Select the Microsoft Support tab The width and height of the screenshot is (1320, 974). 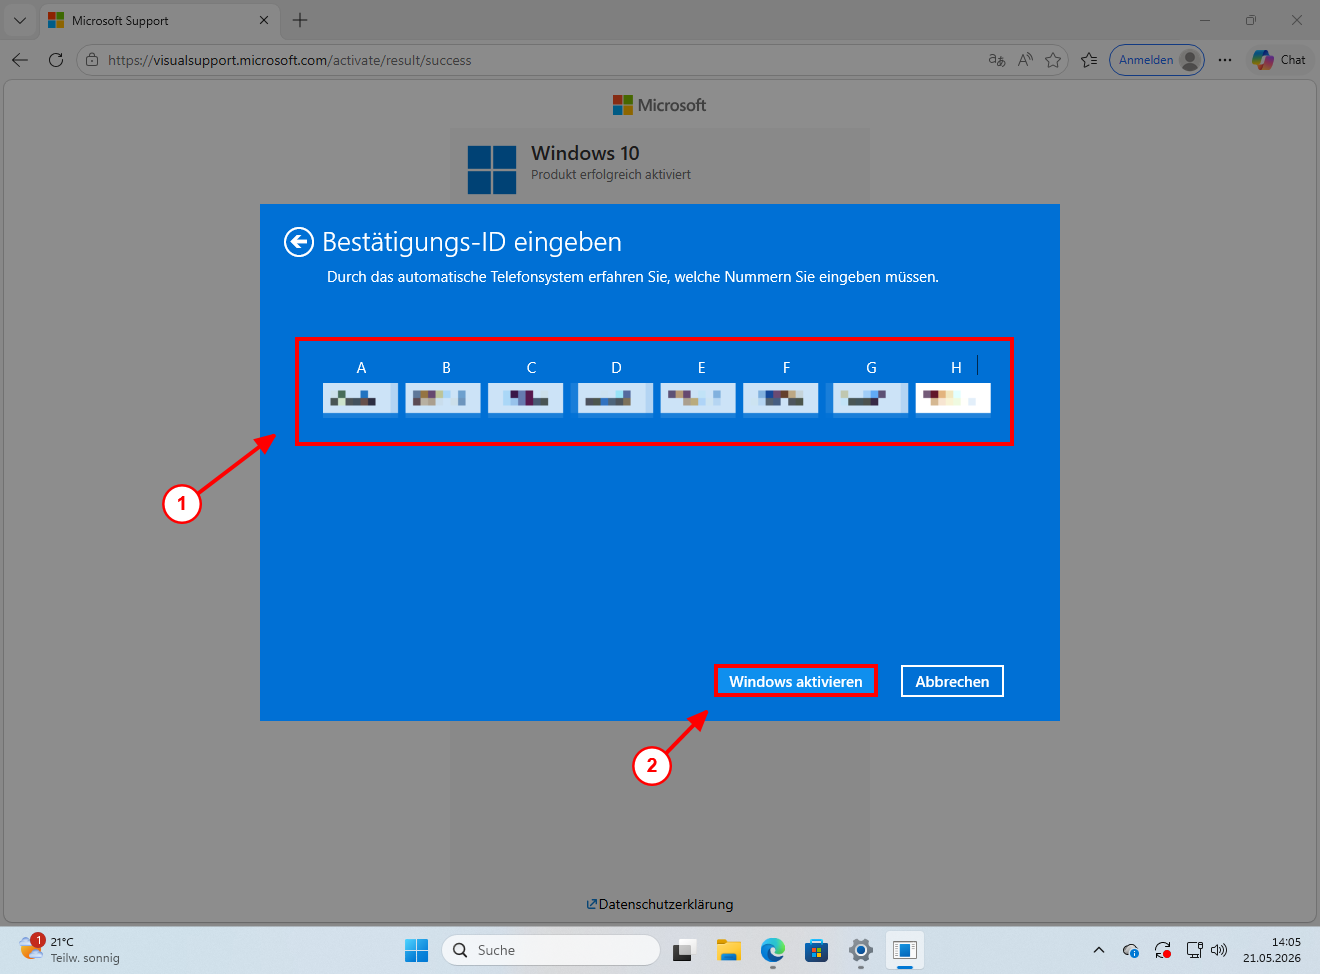159,21
